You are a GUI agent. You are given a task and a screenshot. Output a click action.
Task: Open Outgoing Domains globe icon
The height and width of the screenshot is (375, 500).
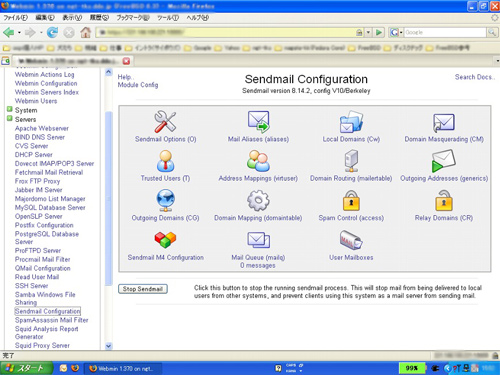click(x=165, y=200)
